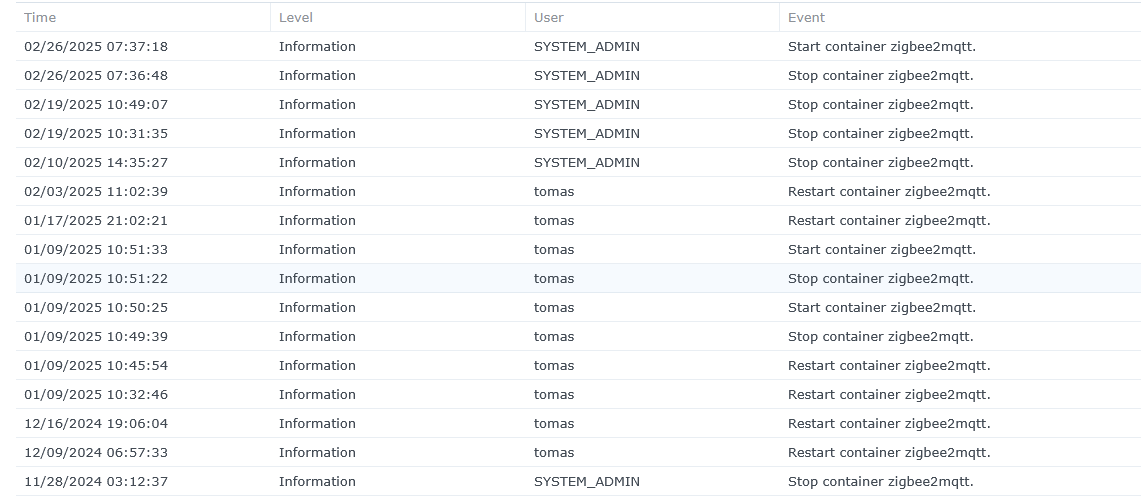This screenshot has height=499, width=1141.
Task: Click the 01/09/2025 10:45:54 restart row
Action: [96, 366]
